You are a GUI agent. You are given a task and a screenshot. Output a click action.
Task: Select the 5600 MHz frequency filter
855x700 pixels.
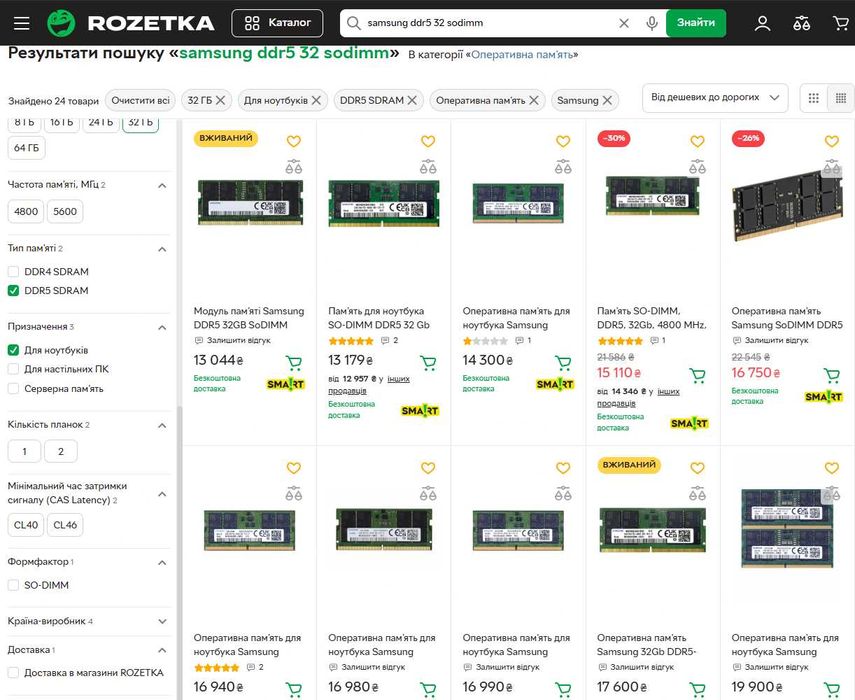pos(65,212)
